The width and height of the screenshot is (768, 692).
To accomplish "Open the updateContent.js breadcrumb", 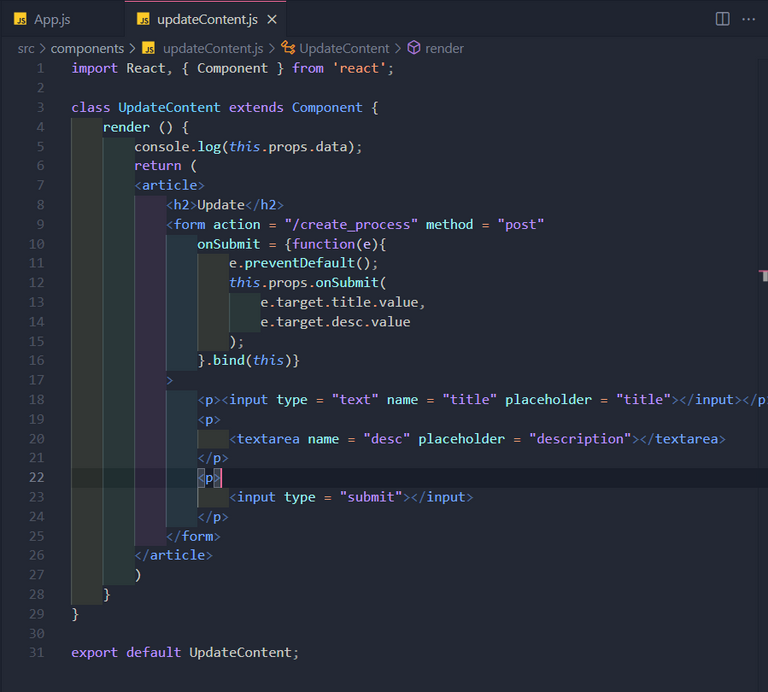I will click(213, 48).
